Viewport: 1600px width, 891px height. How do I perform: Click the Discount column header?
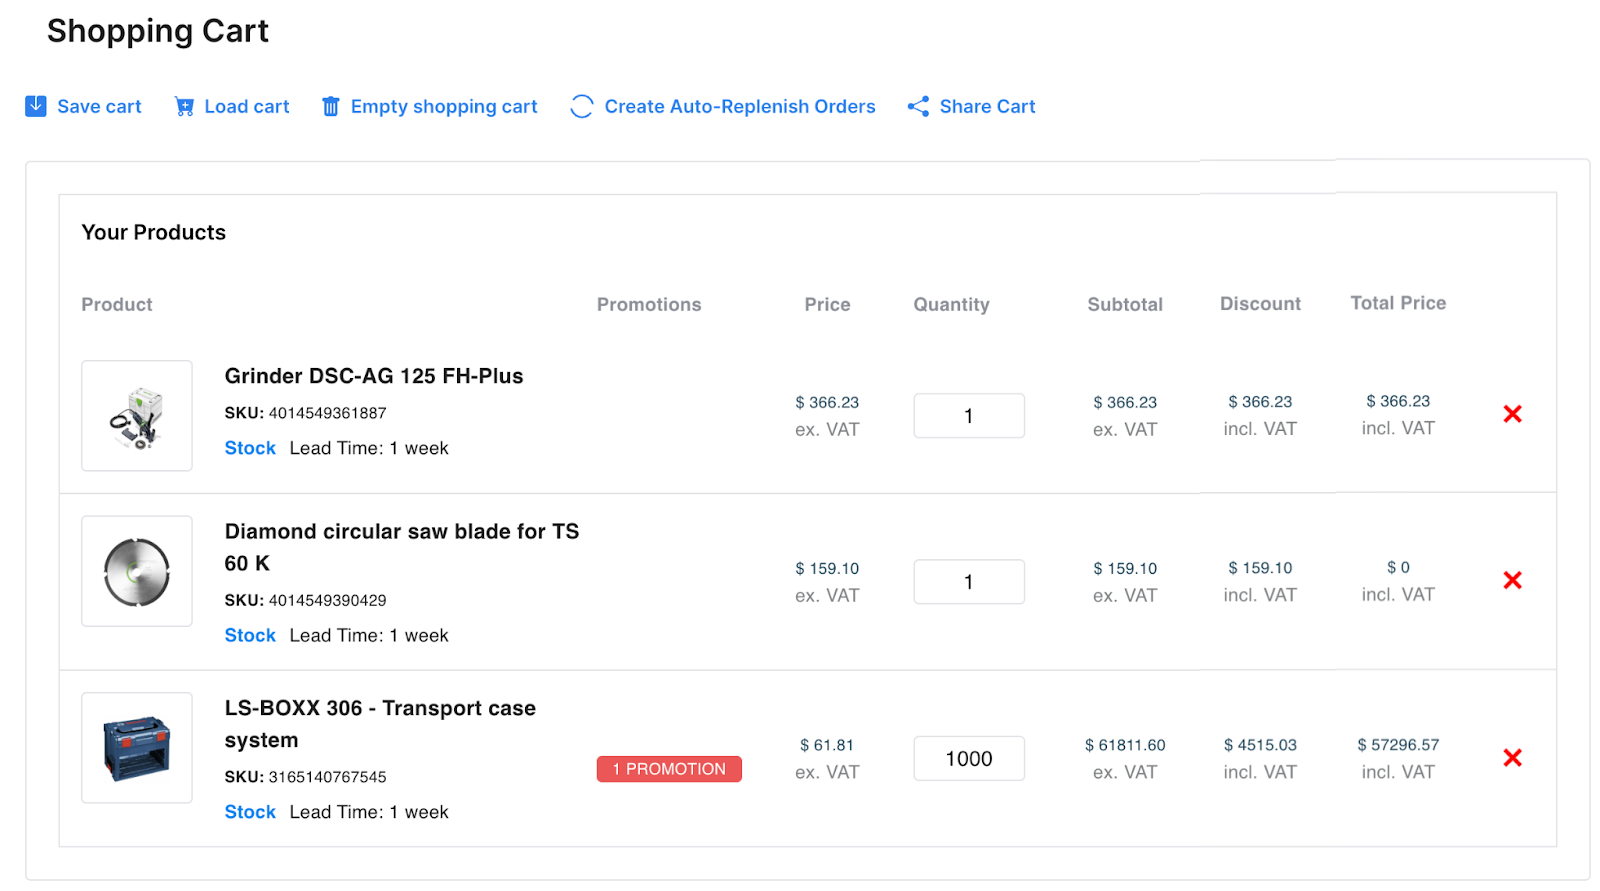tap(1260, 303)
